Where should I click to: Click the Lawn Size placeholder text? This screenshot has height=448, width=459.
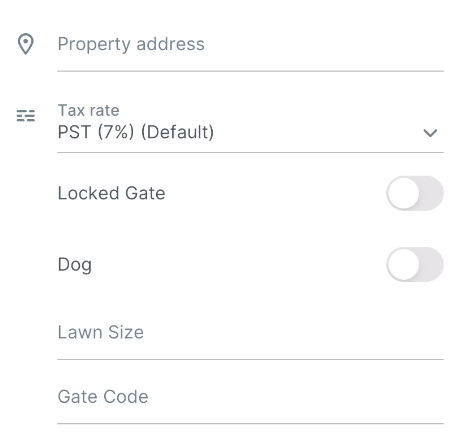[x=101, y=332]
